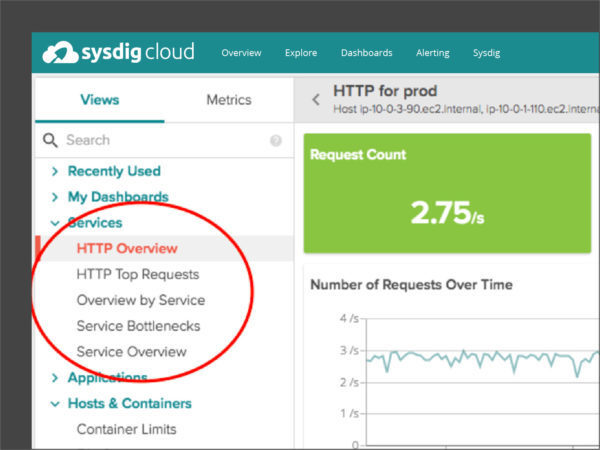
Task: Expand the Applications section
Action: (55, 378)
